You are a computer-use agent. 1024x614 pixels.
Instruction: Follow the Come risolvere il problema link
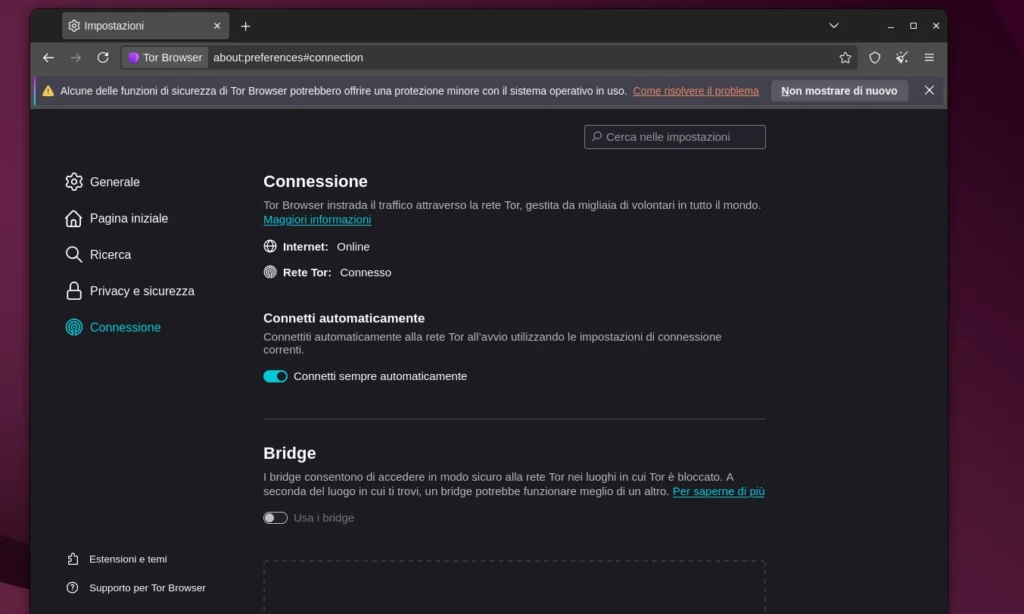click(694, 90)
